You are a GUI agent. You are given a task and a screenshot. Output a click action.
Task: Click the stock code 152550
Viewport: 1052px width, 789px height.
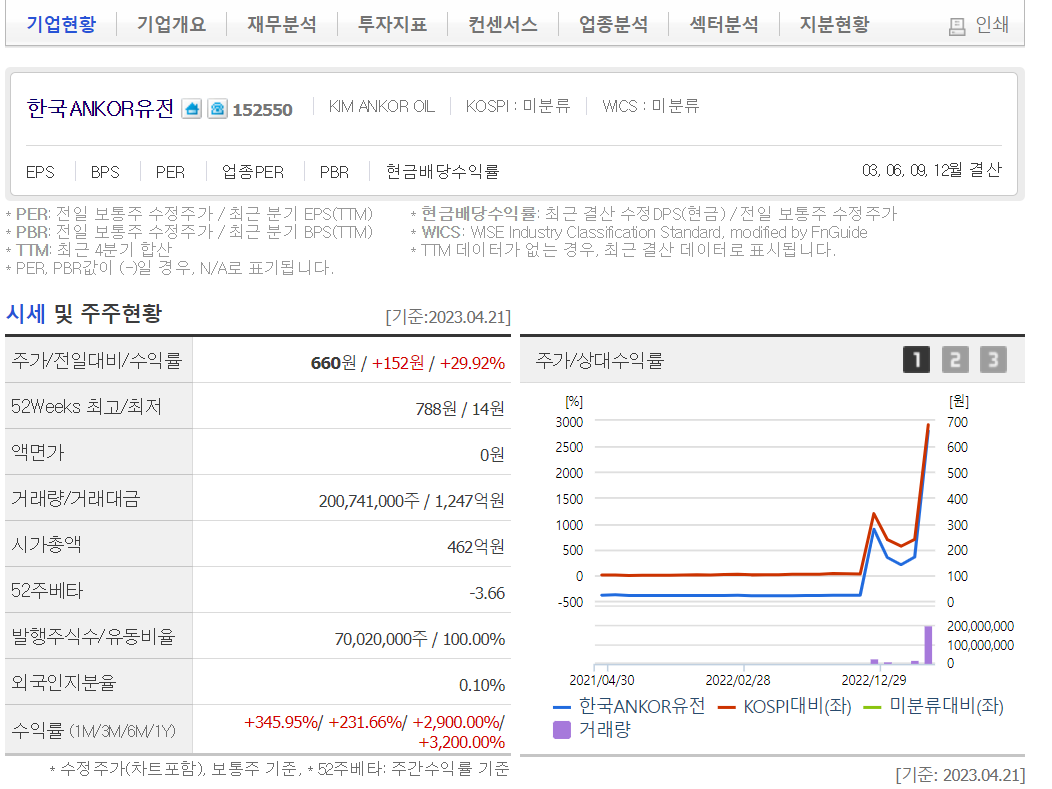[x=262, y=109]
